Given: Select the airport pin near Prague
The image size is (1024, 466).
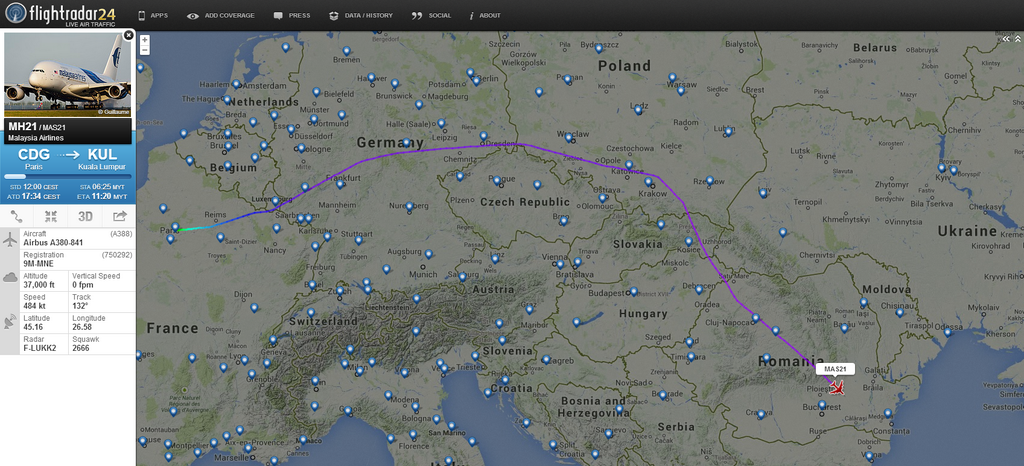Looking at the screenshot, I should tap(497, 180).
